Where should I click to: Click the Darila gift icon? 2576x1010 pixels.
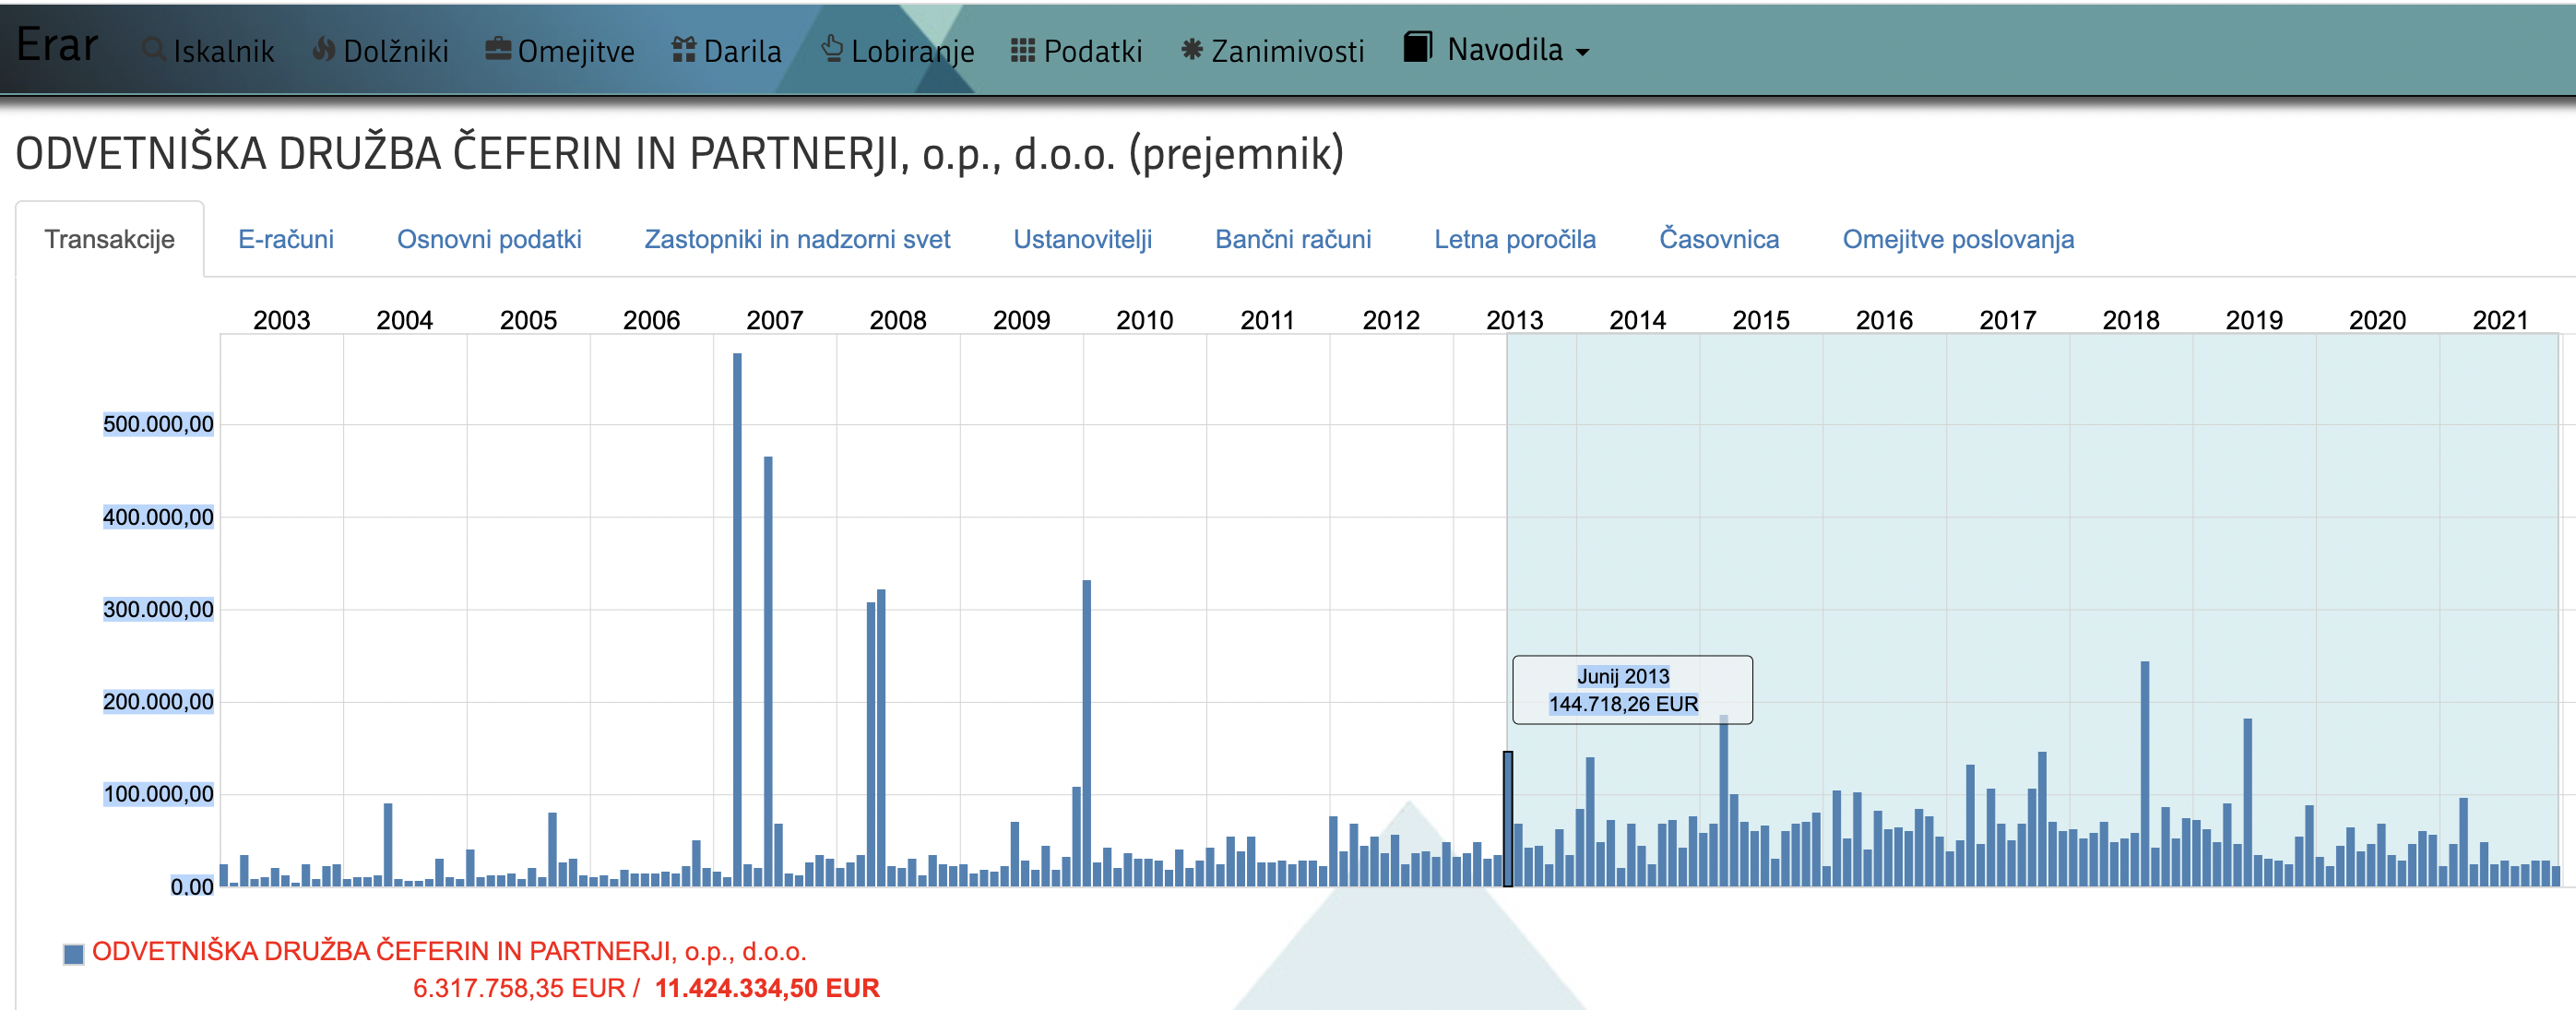pos(684,49)
